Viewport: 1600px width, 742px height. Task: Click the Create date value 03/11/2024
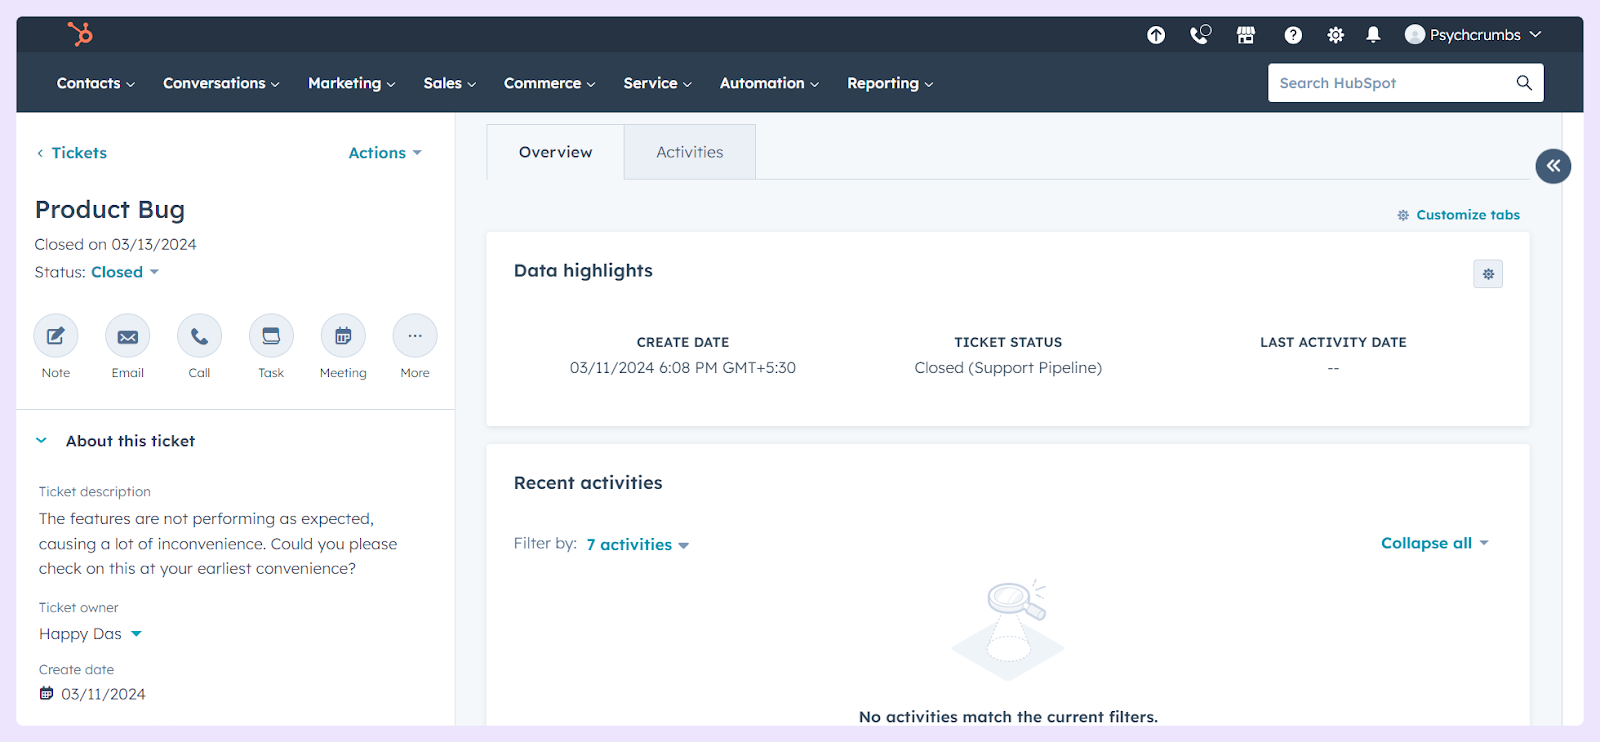[x=103, y=694]
